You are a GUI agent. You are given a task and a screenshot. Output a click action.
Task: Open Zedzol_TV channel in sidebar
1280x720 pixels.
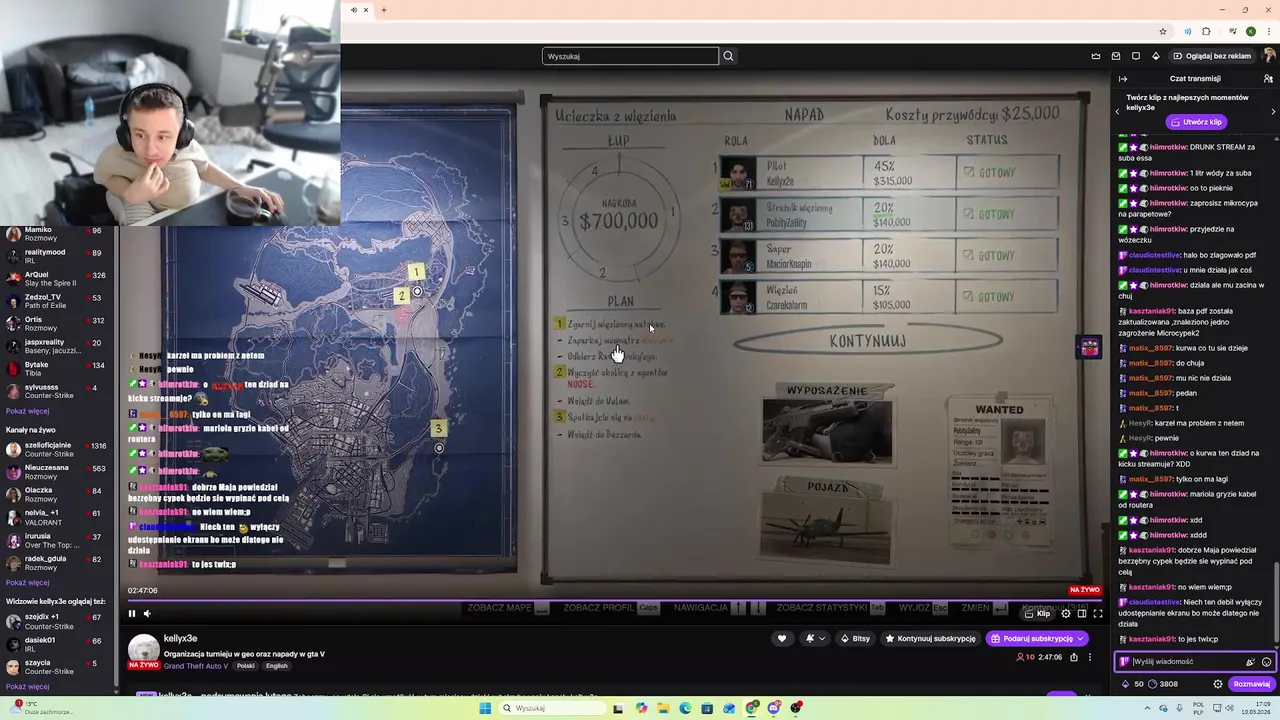pyautogui.click(x=59, y=301)
